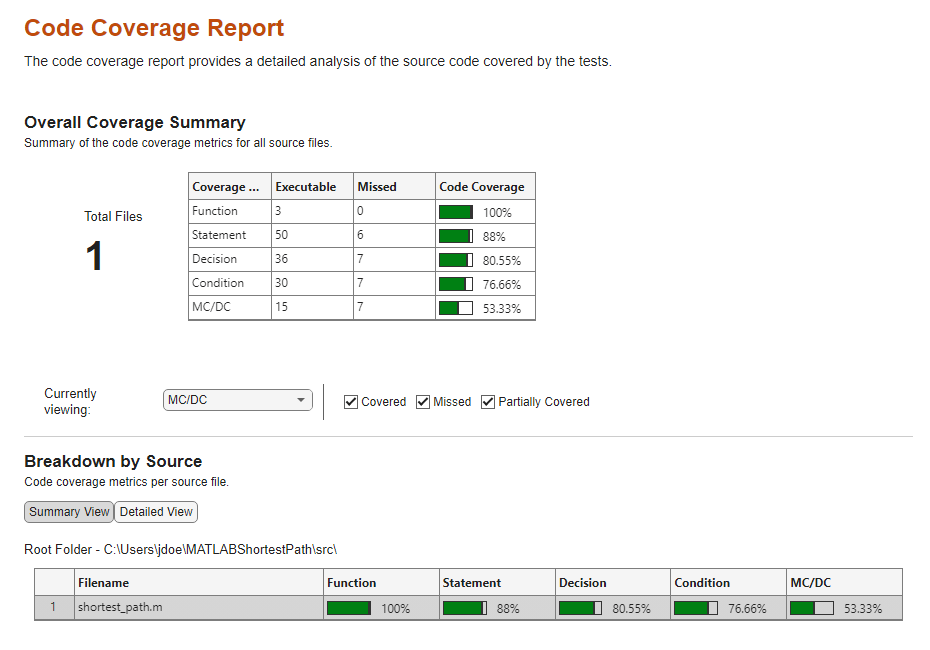Click the Filename column header
Screen dimensions: 930x650
point(199,582)
